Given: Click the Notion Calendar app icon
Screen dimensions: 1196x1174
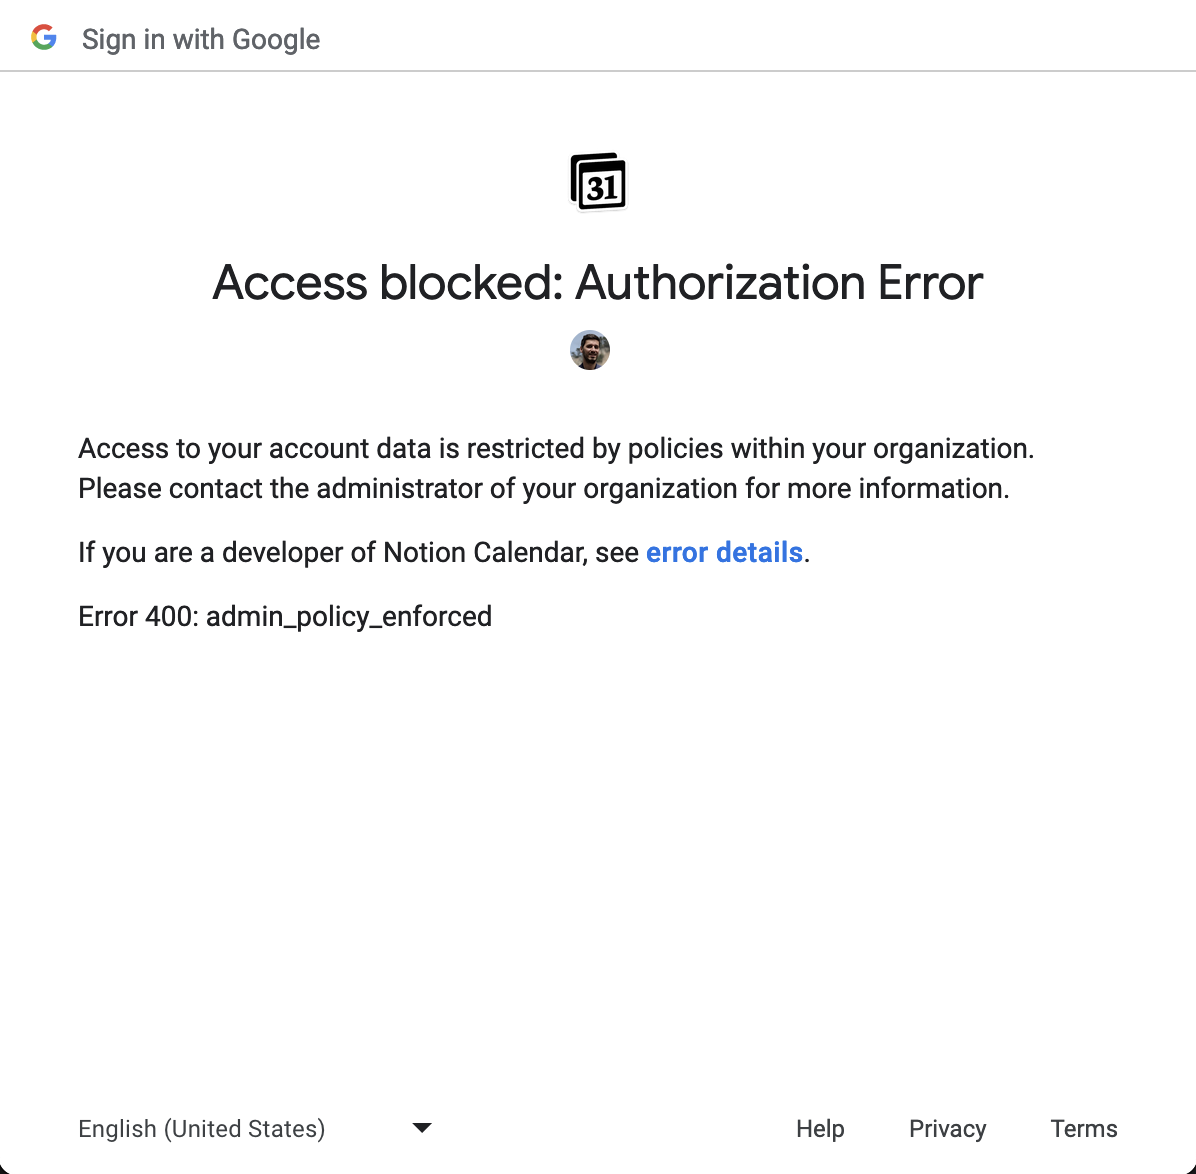Looking at the screenshot, I should click(x=598, y=183).
